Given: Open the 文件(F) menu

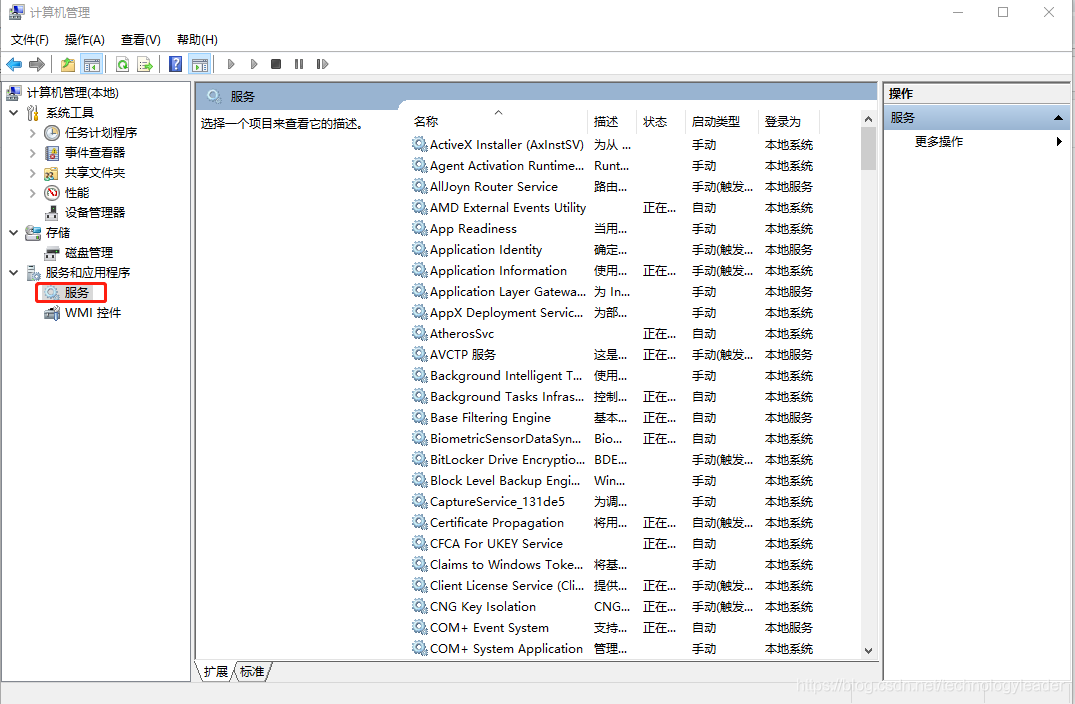Looking at the screenshot, I should pyautogui.click(x=29, y=40).
